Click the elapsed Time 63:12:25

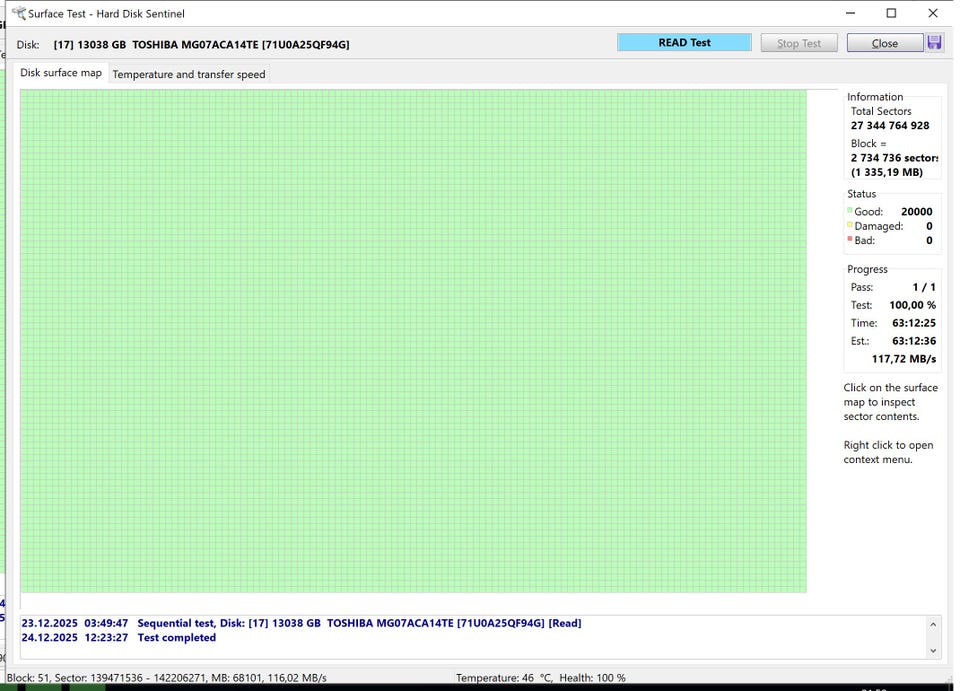[x=913, y=323]
